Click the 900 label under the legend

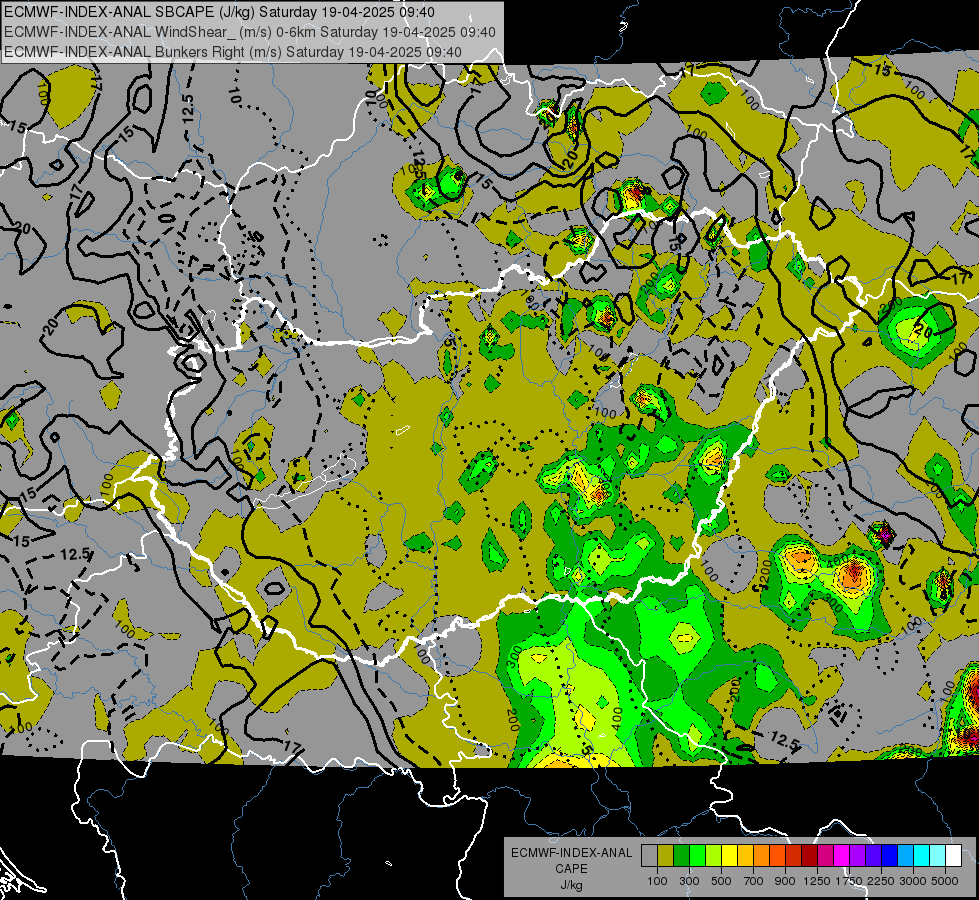(x=785, y=881)
